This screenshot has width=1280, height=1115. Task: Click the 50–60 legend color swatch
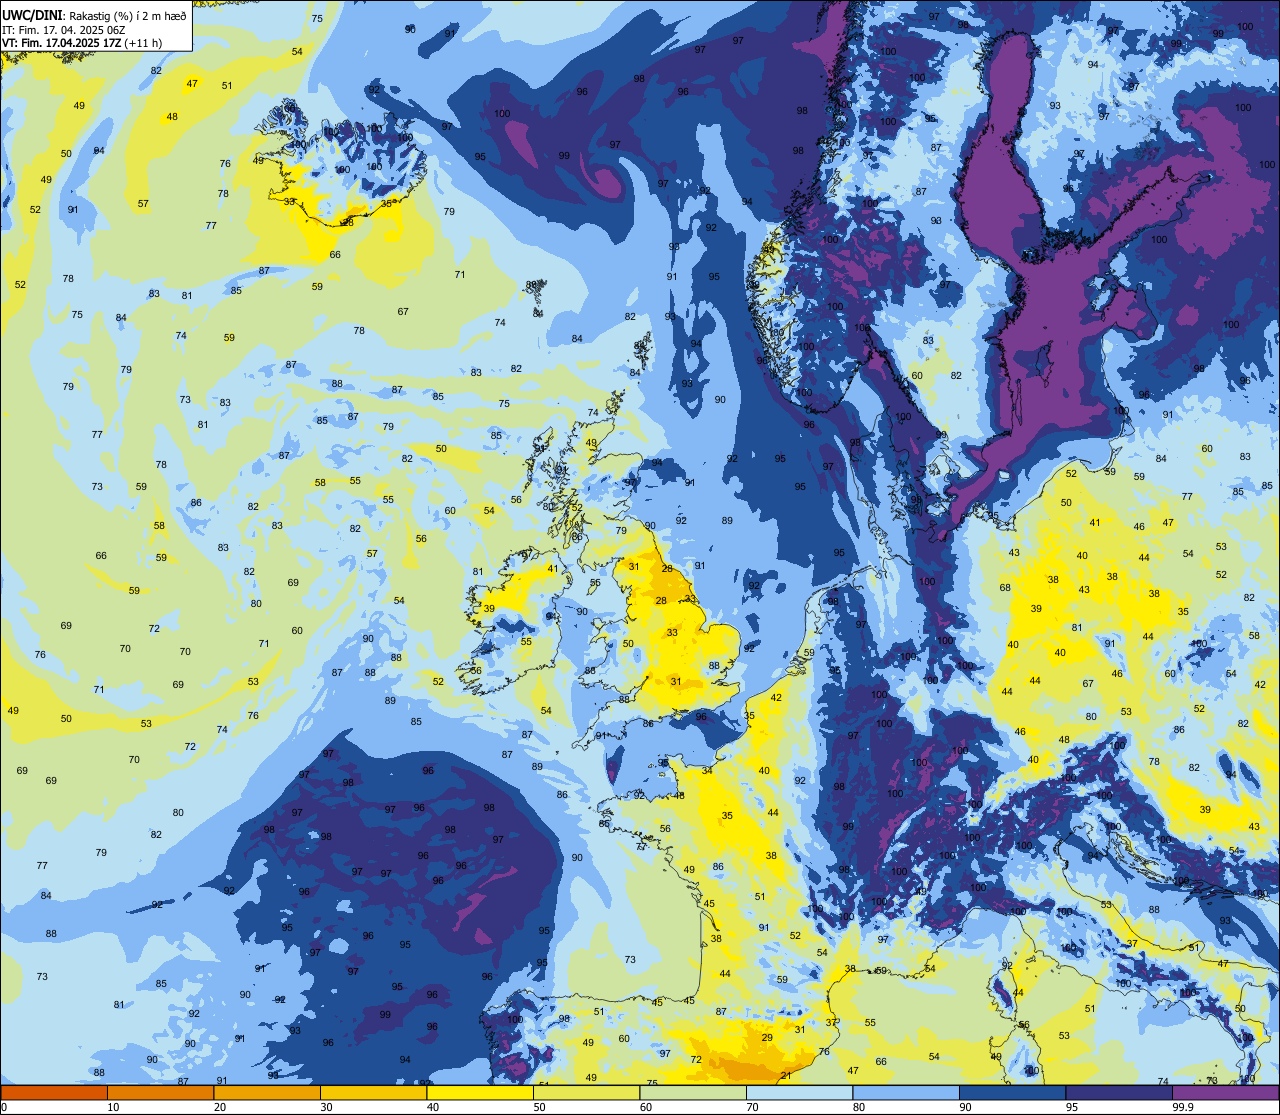[x=586, y=1092]
